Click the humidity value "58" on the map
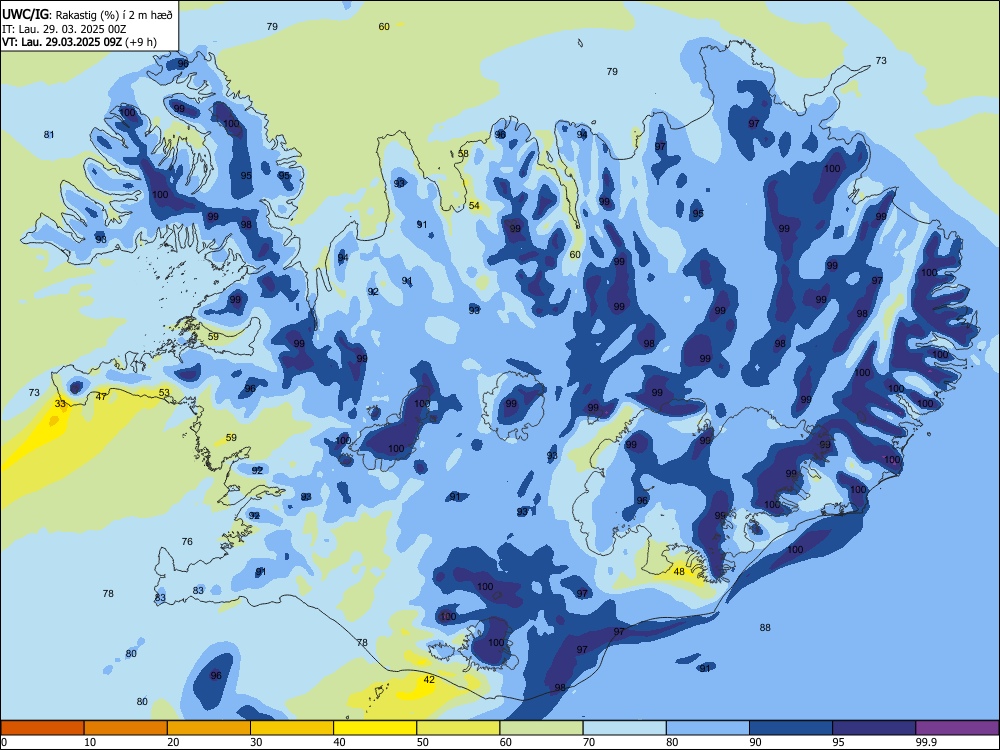This screenshot has height=750, width=1000. 463,154
